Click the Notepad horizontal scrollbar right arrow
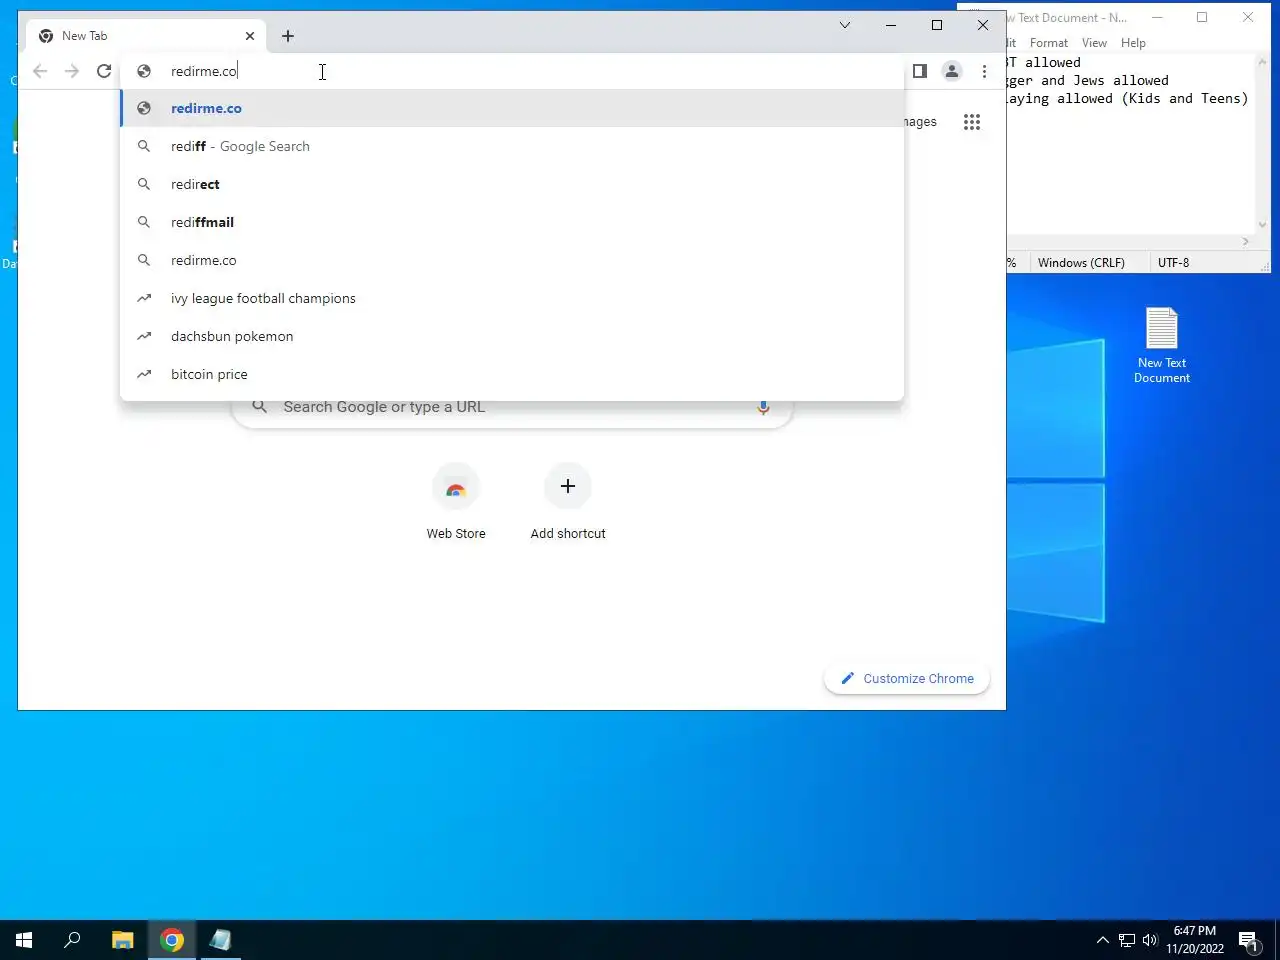The image size is (1280, 960). point(1246,241)
